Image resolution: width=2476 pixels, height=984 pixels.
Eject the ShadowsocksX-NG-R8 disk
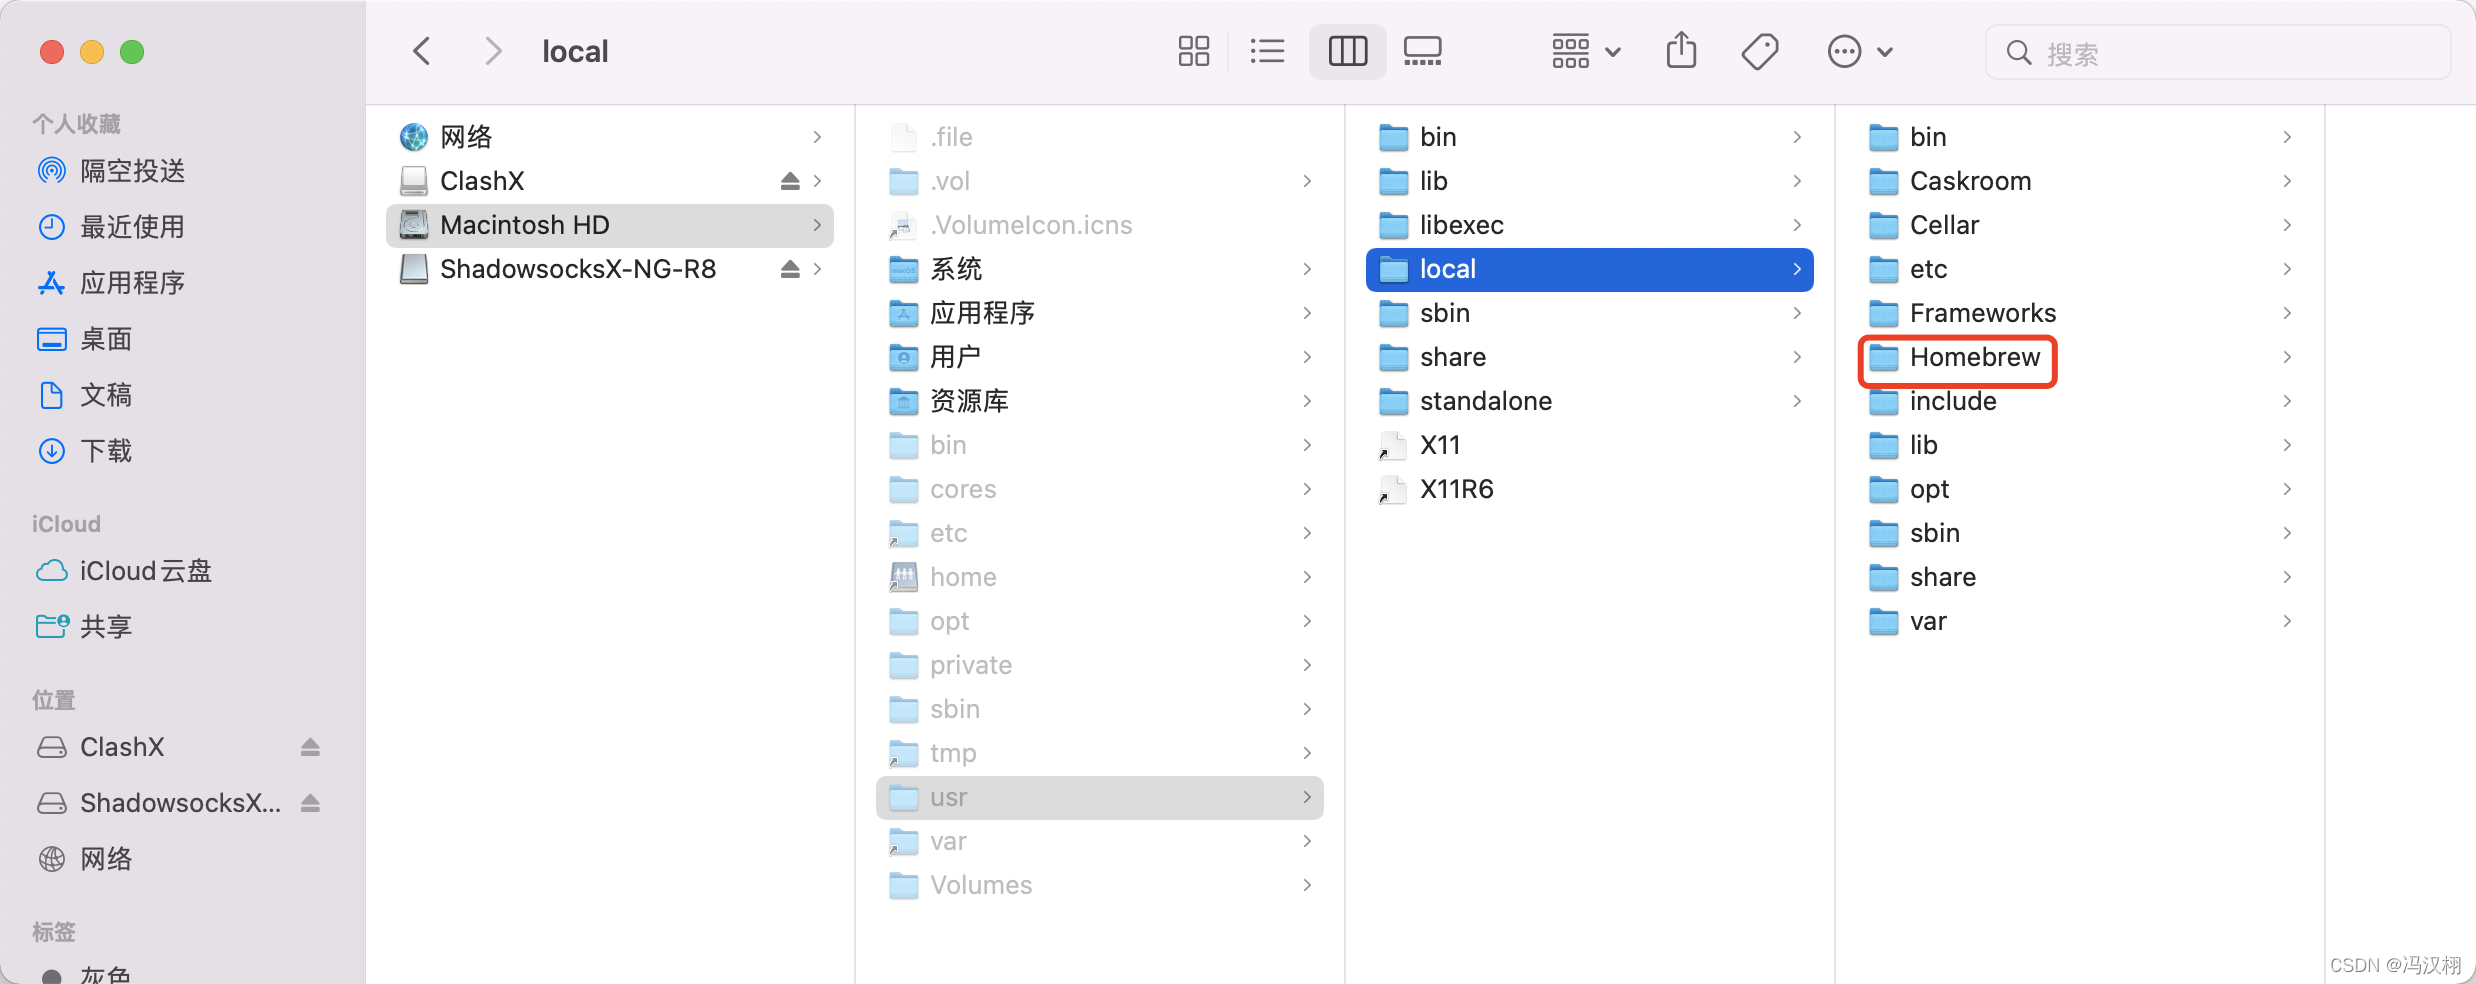coord(790,269)
